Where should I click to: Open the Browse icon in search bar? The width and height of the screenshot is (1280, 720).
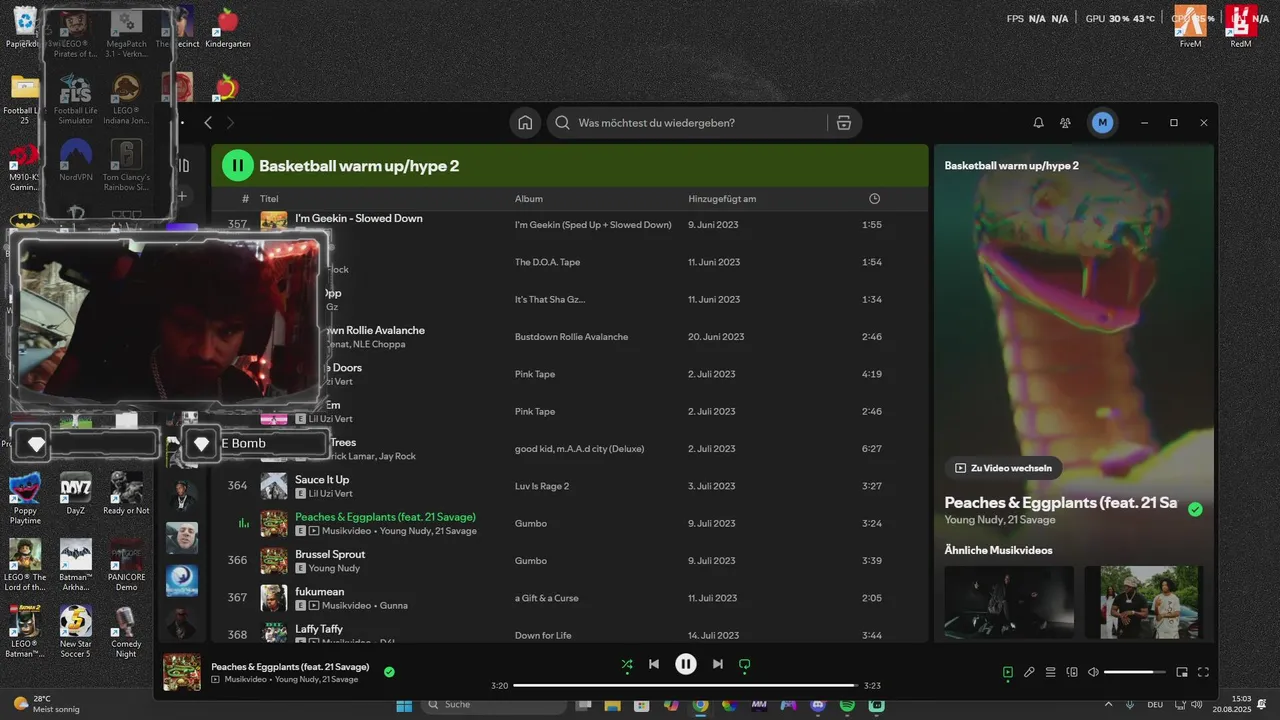tap(844, 123)
